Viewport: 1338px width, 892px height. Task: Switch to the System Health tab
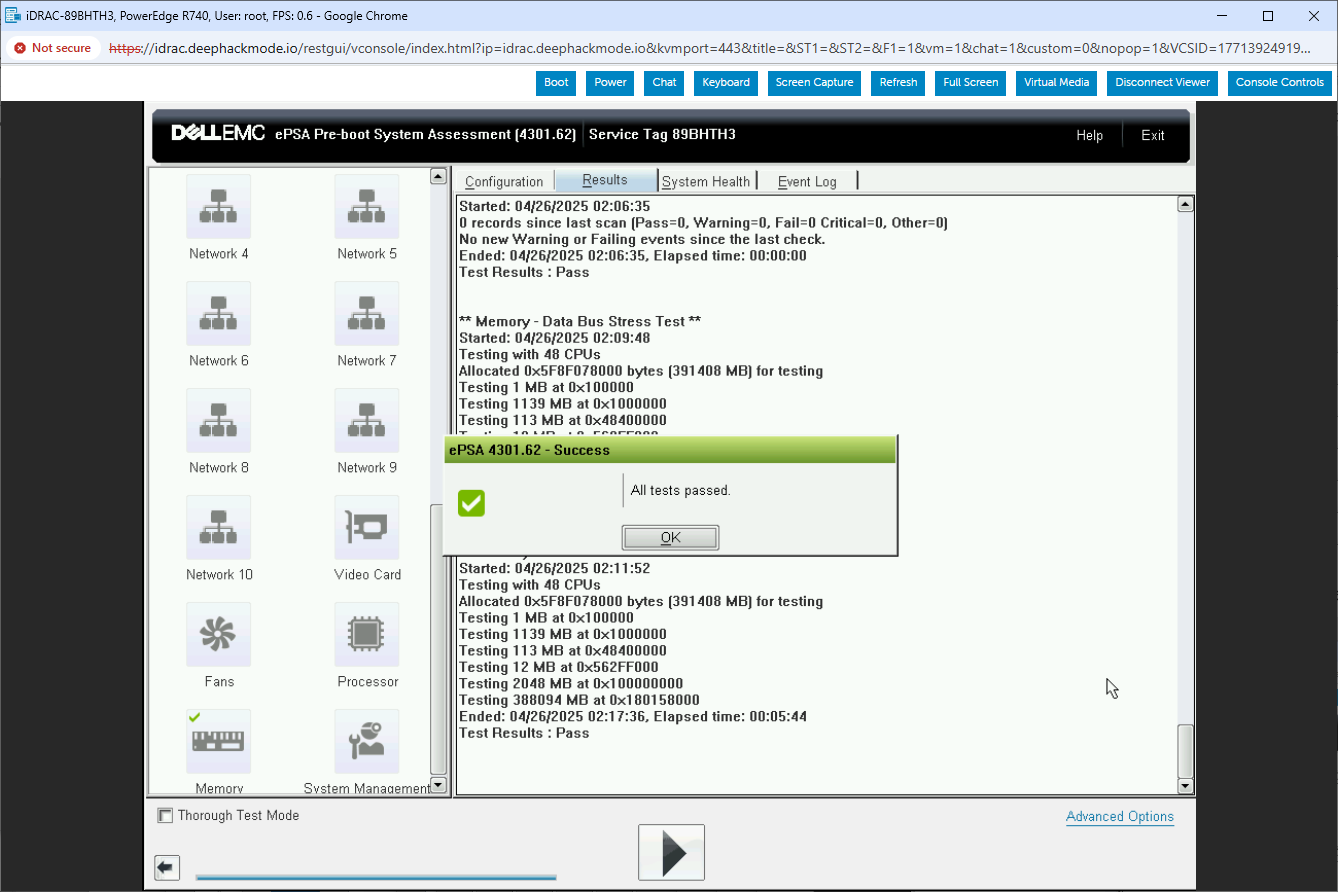coord(706,182)
